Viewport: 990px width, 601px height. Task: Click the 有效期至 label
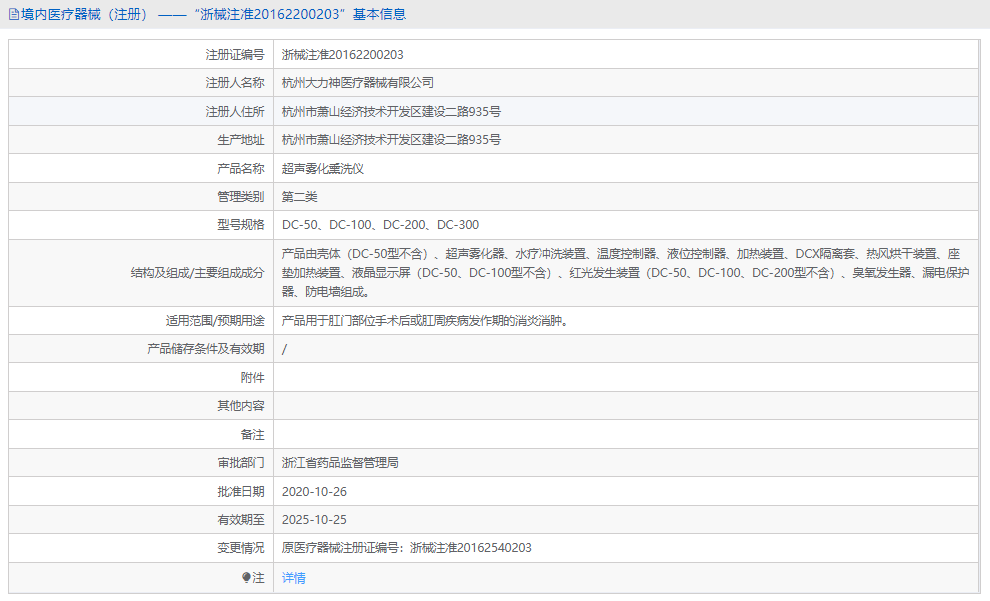(x=241, y=520)
